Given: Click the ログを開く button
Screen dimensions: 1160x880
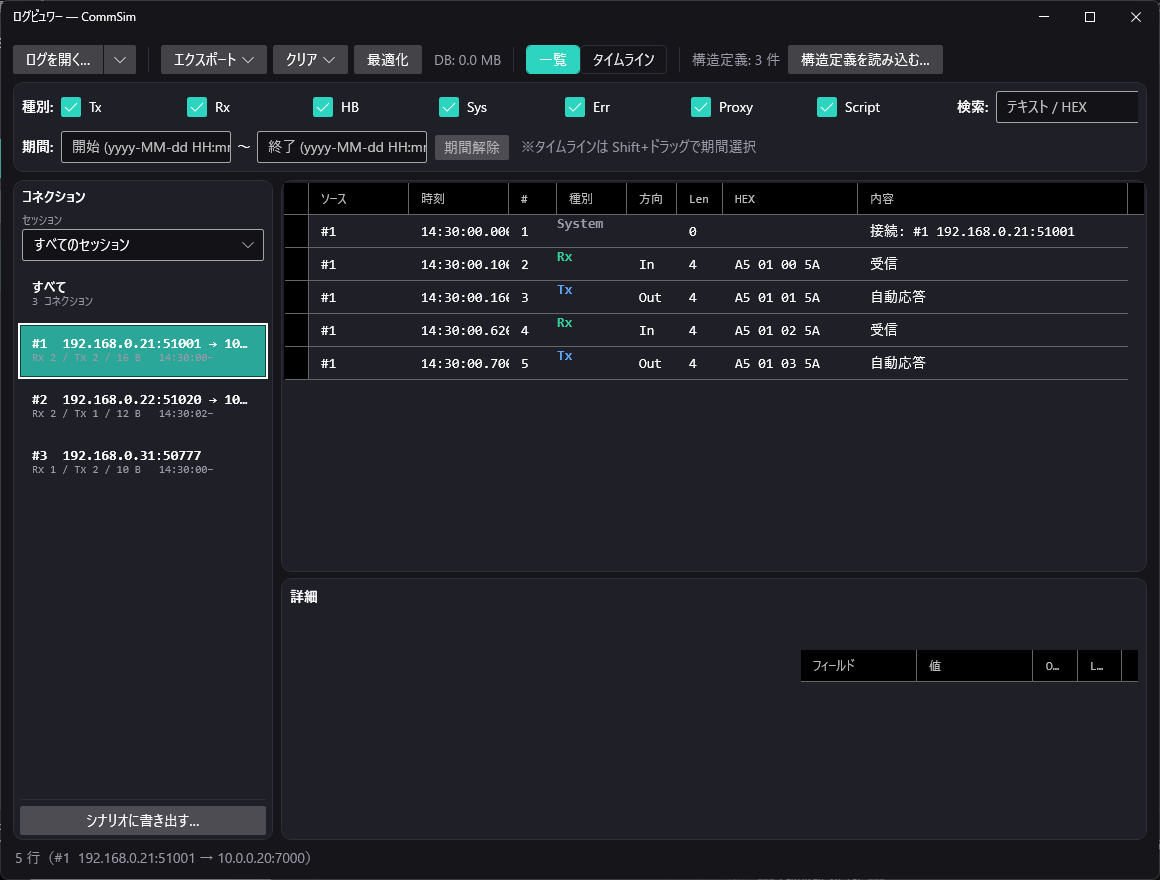Looking at the screenshot, I should [x=58, y=60].
